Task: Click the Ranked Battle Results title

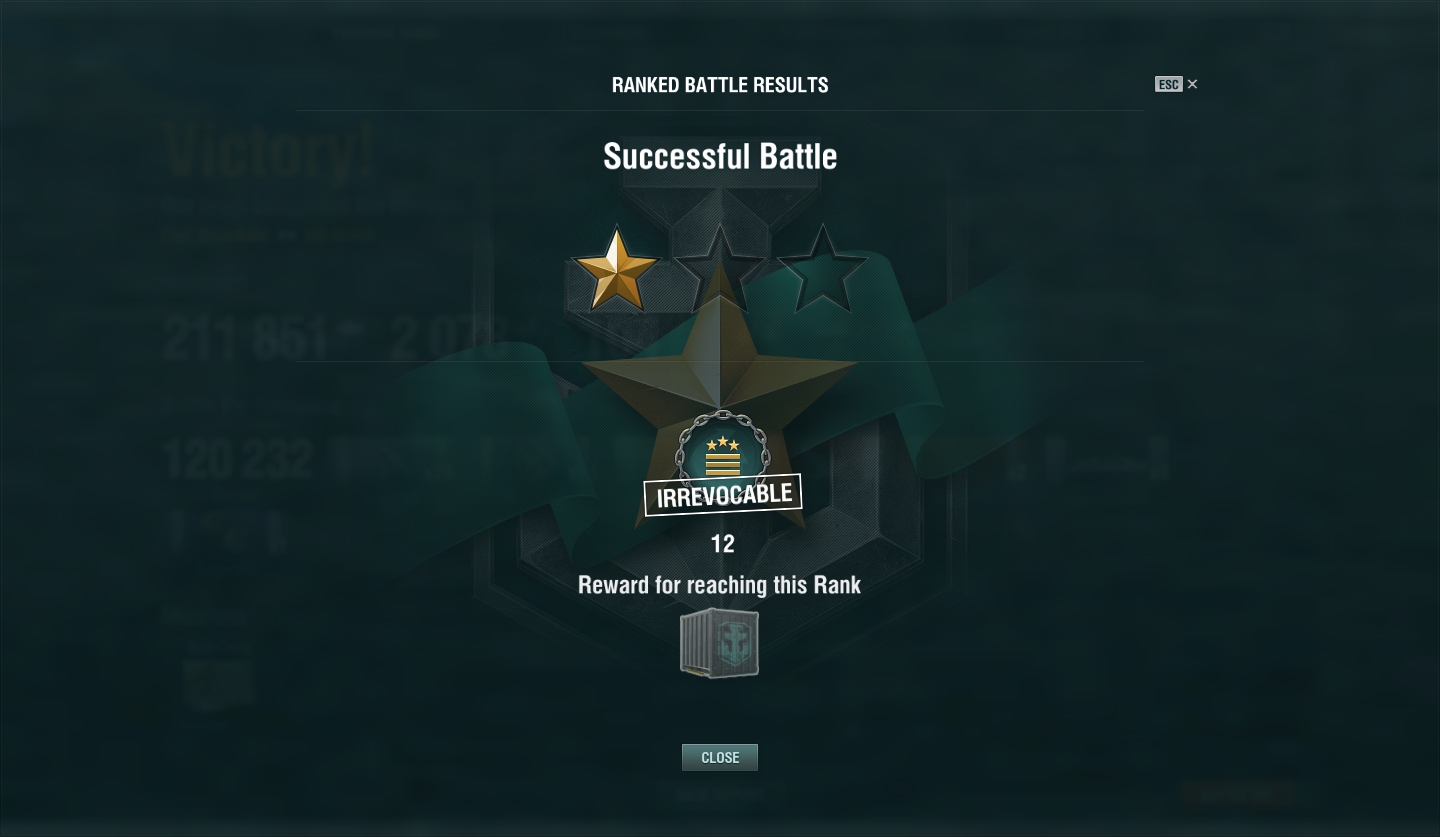Action: (720, 85)
